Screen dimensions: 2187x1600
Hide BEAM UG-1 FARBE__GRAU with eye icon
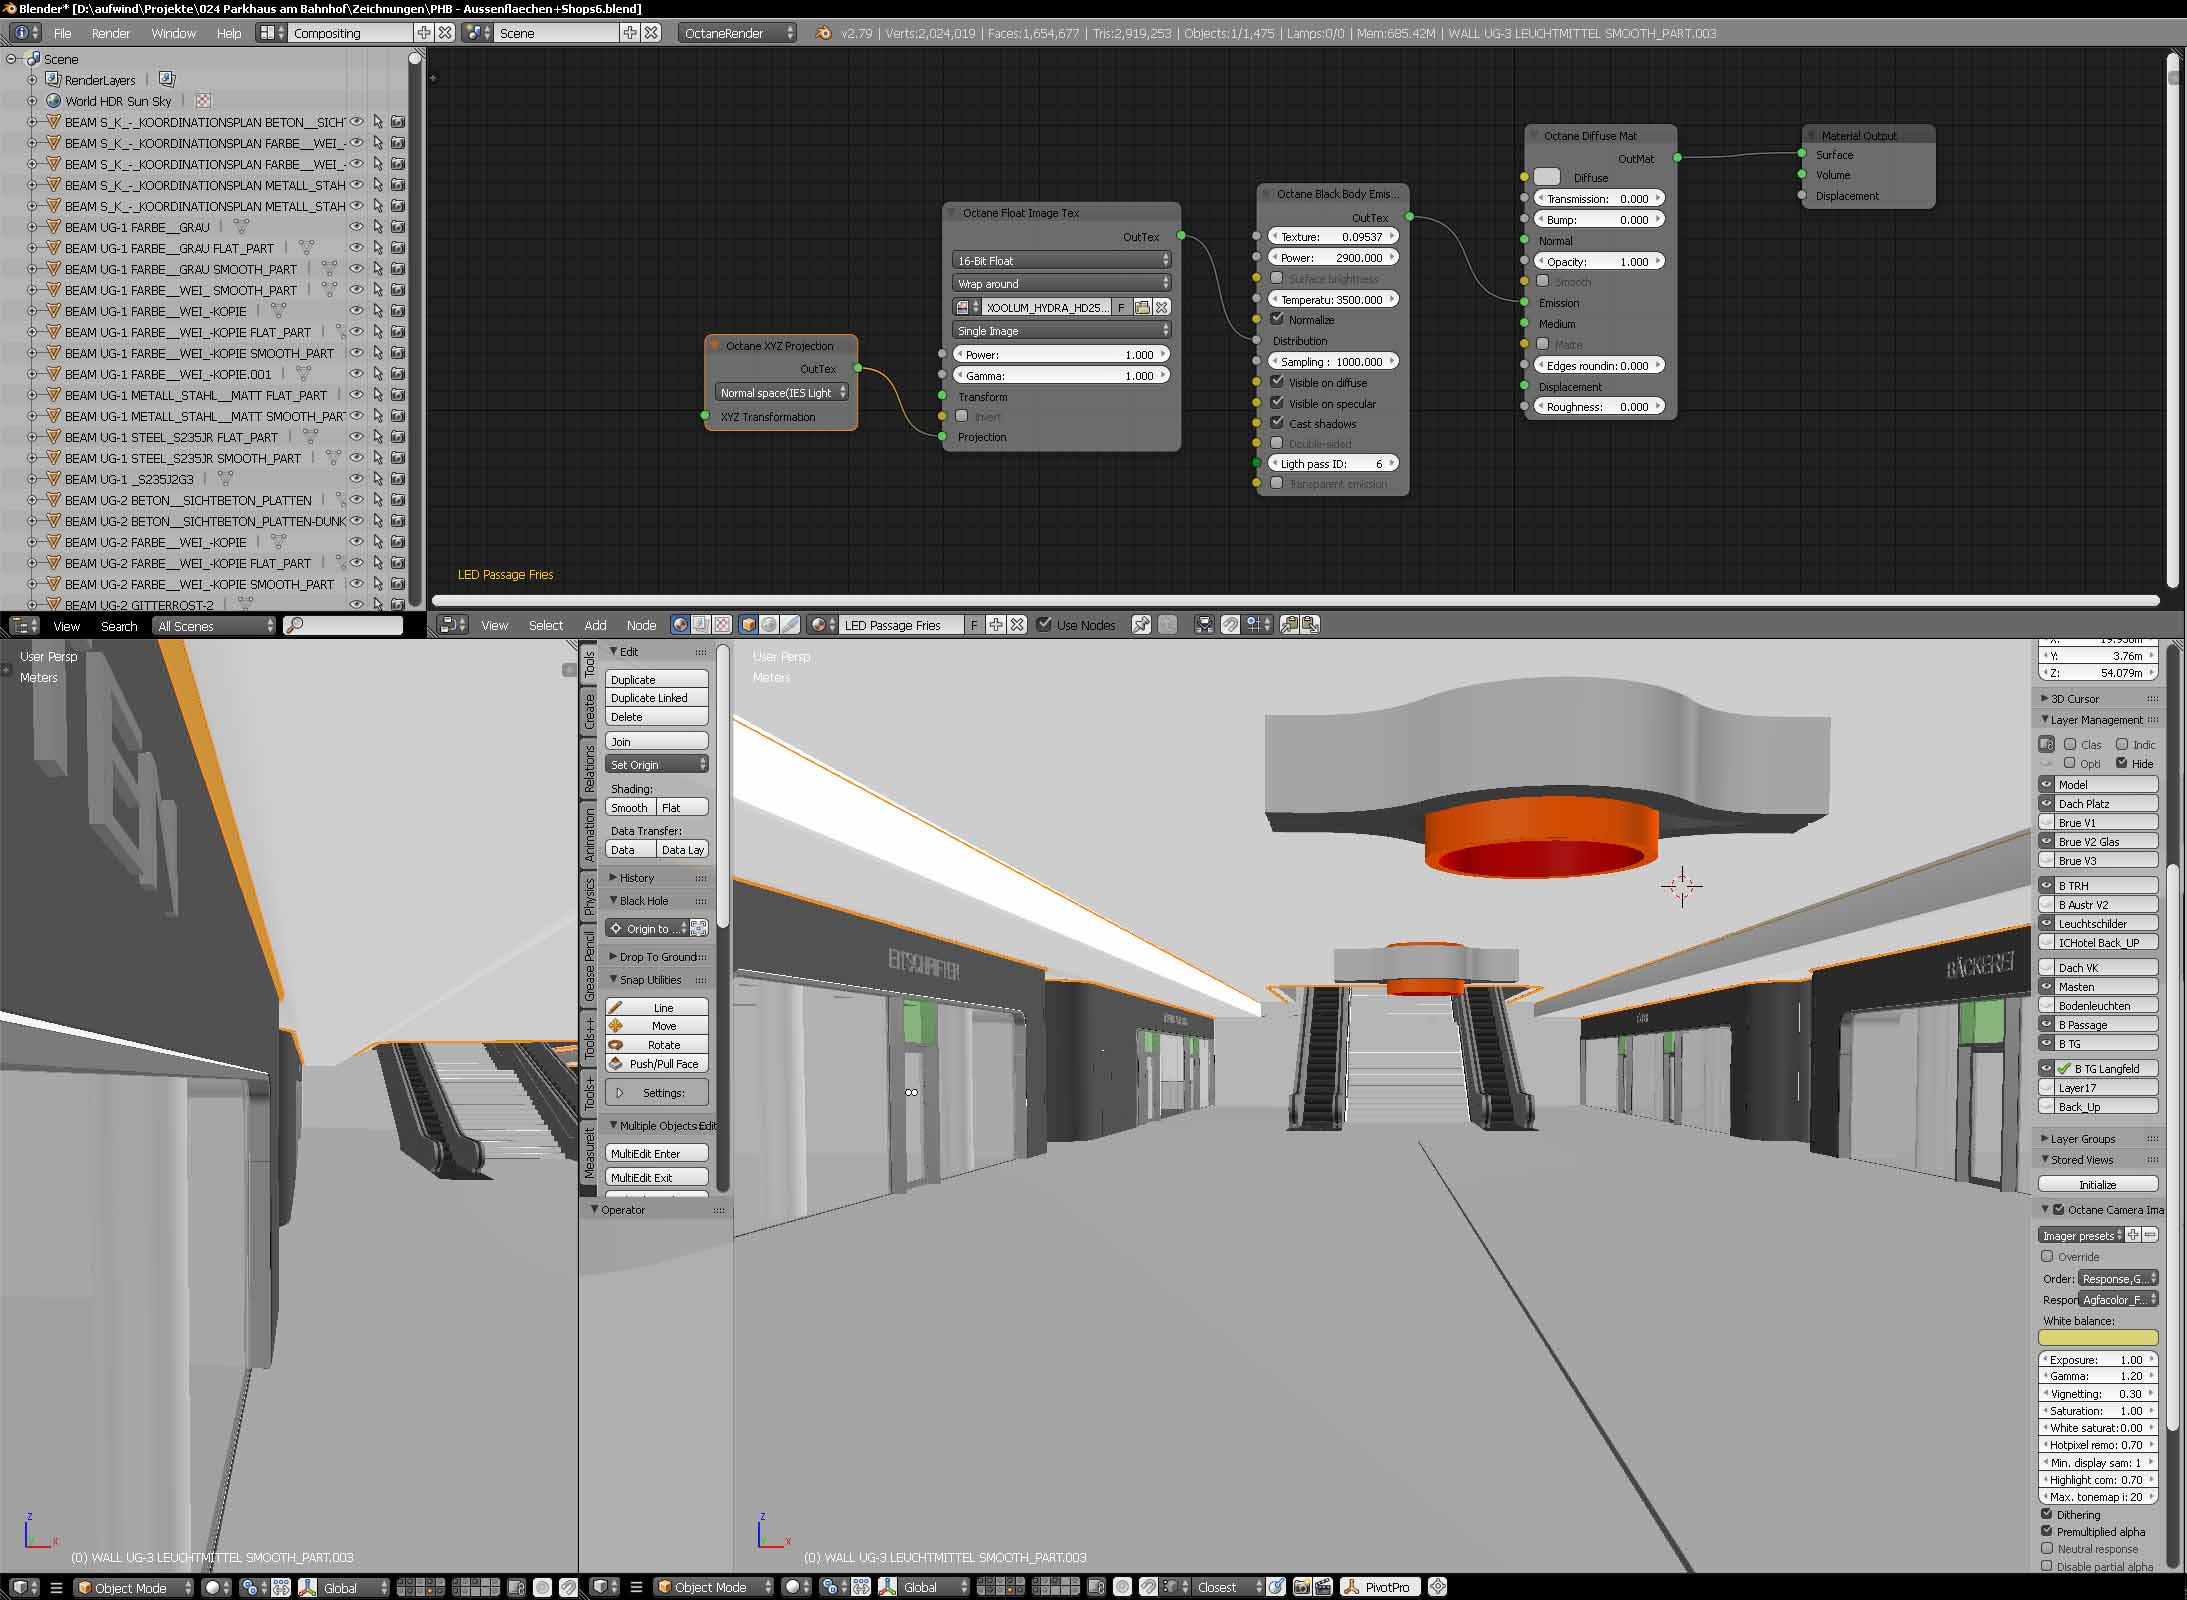356,227
